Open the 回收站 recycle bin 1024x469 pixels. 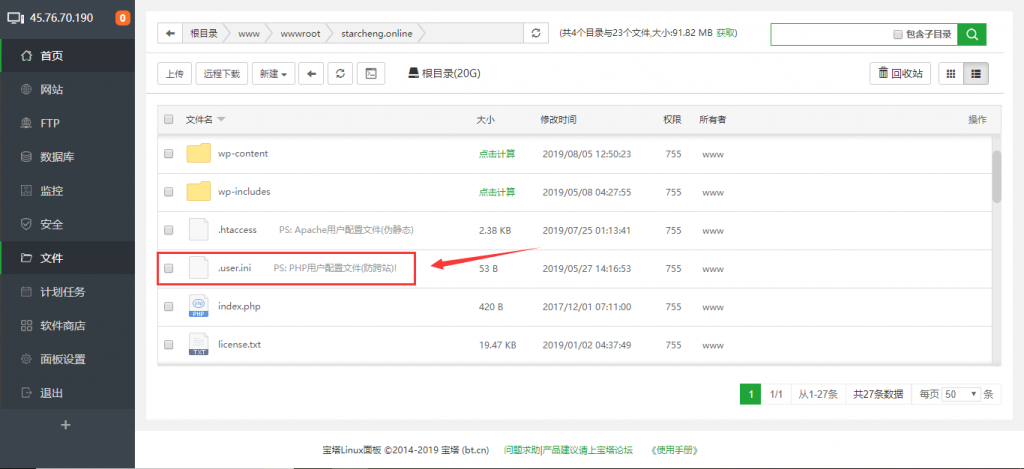[x=900, y=73]
